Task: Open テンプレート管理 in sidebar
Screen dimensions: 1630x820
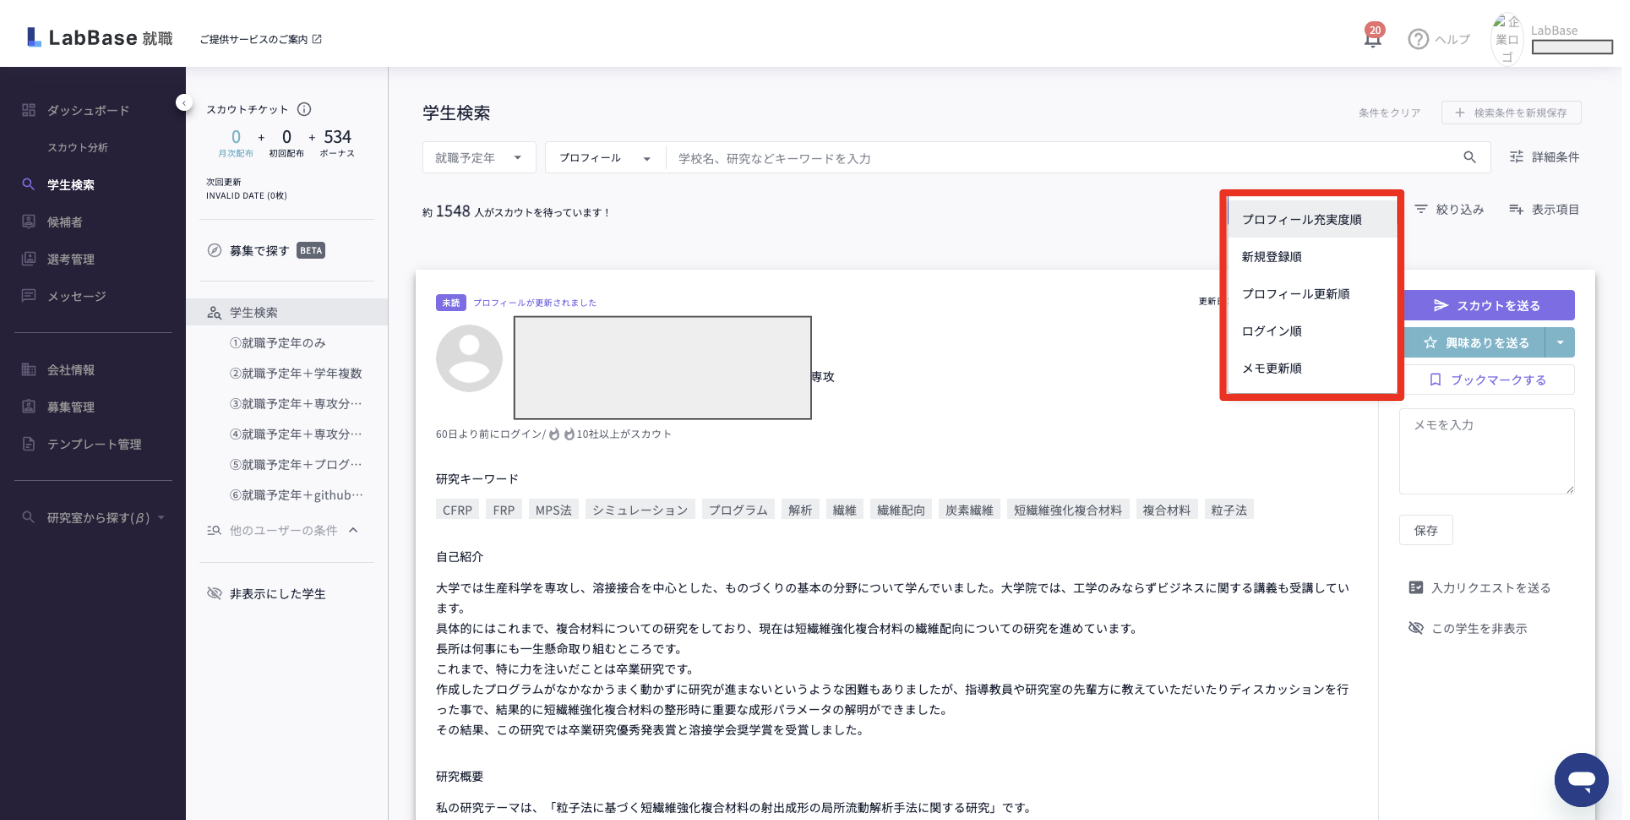Action: tap(94, 444)
